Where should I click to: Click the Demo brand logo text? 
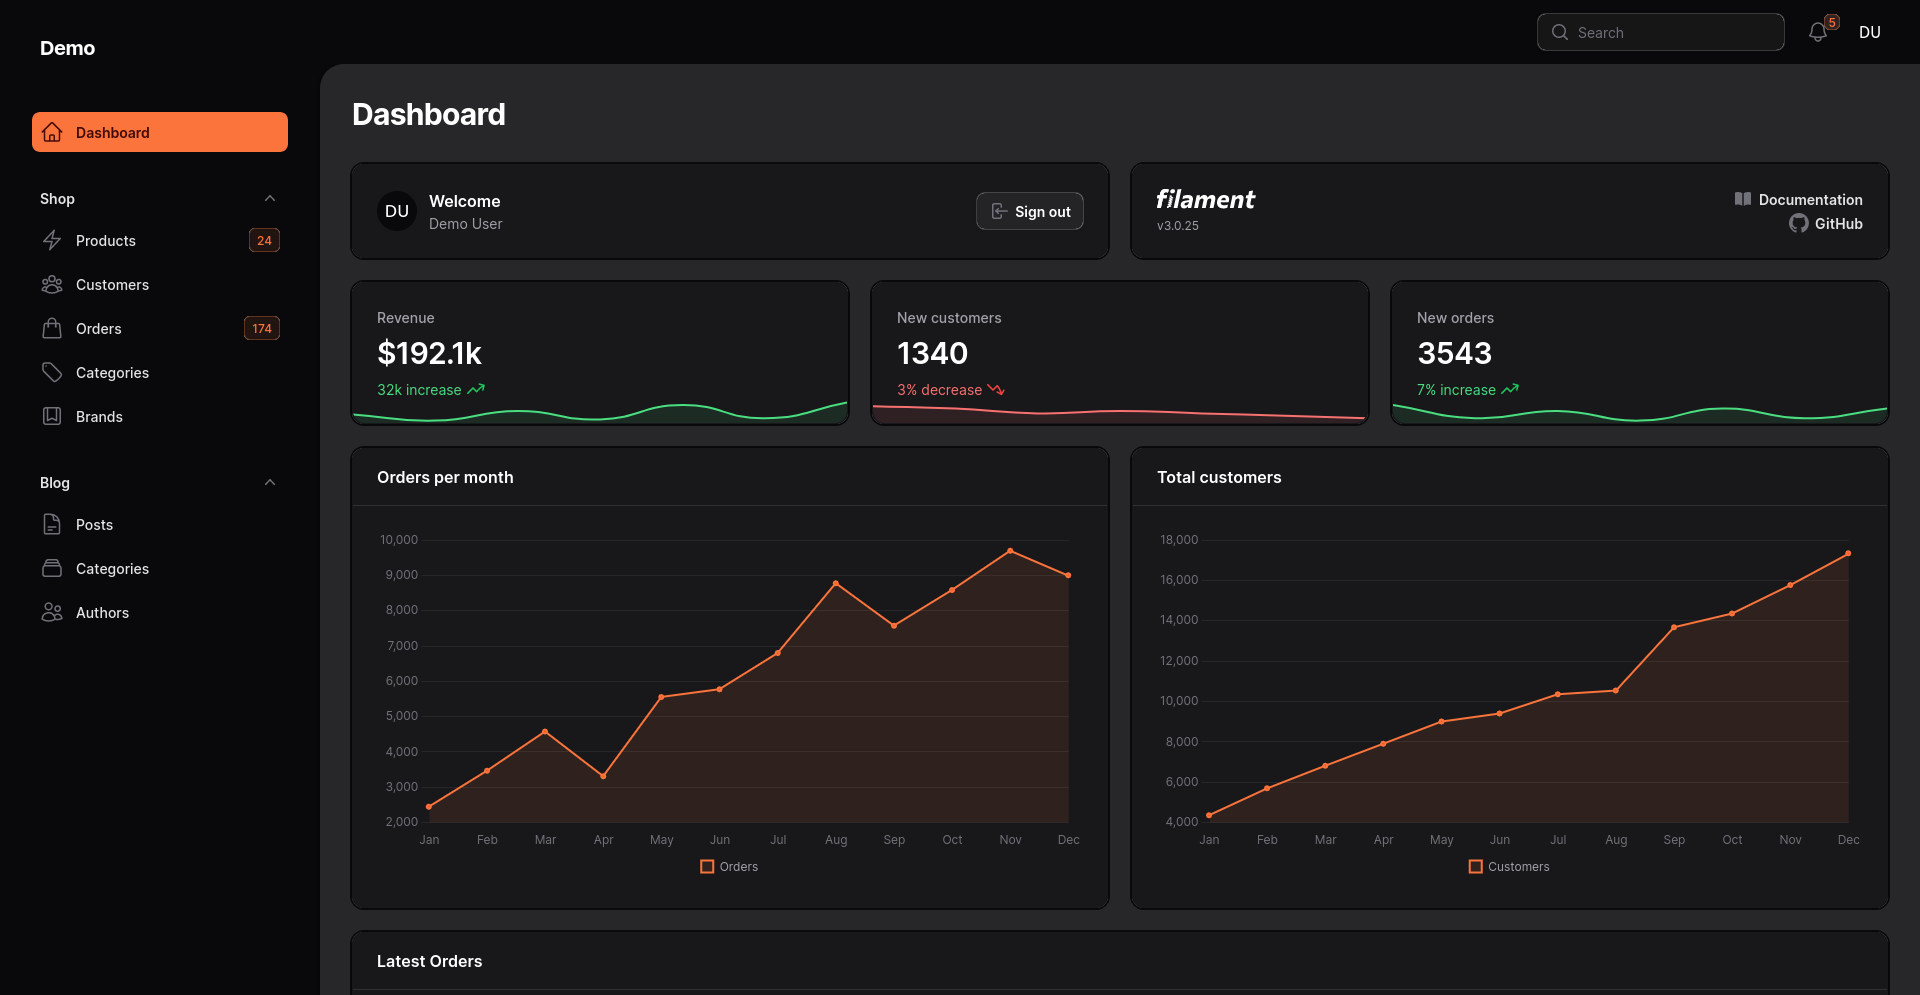coord(67,48)
